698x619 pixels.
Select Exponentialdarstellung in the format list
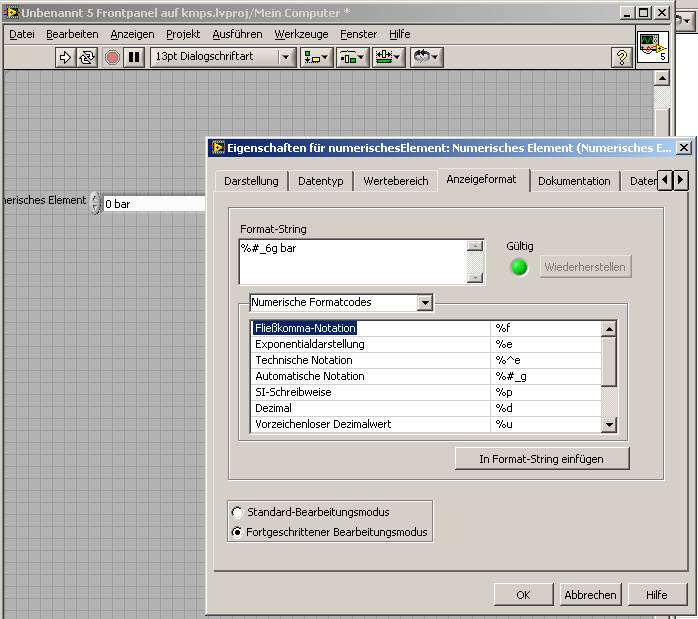[310, 344]
